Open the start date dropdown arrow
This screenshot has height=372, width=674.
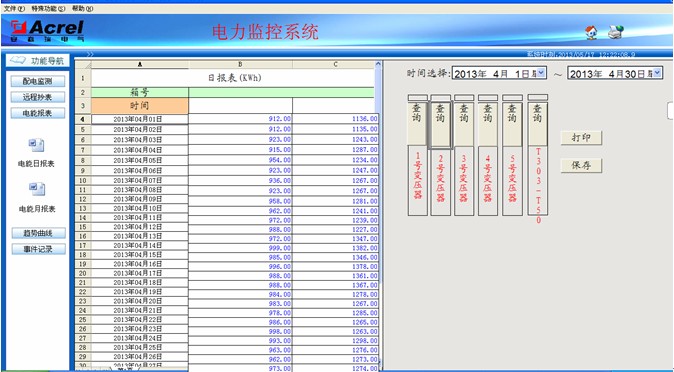[541, 73]
